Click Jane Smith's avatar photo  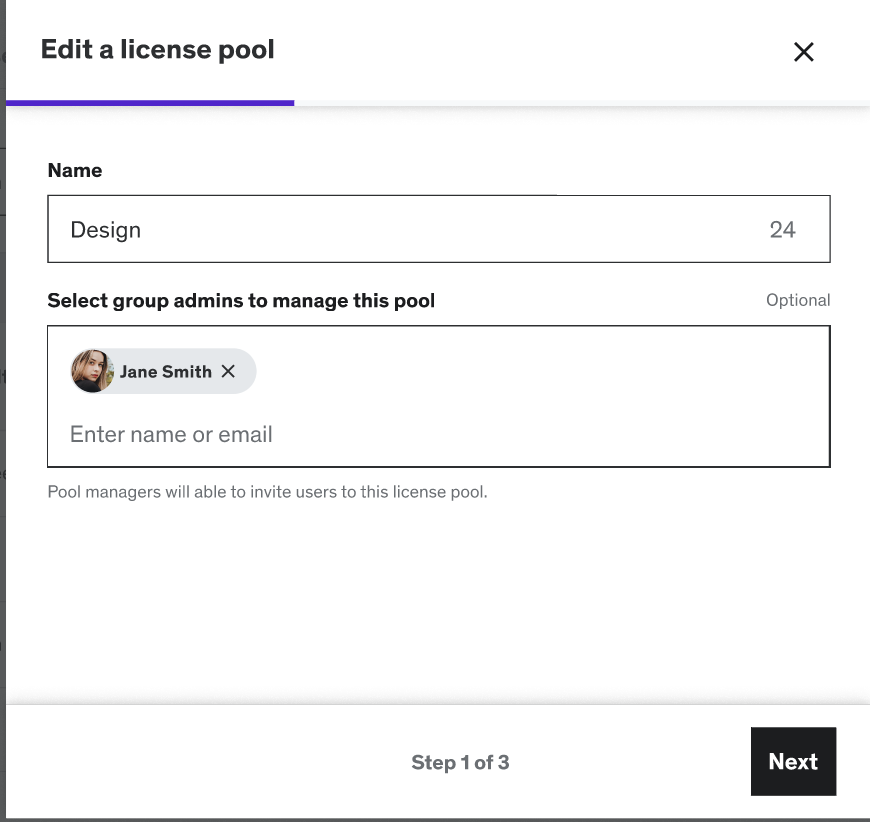click(91, 371)
